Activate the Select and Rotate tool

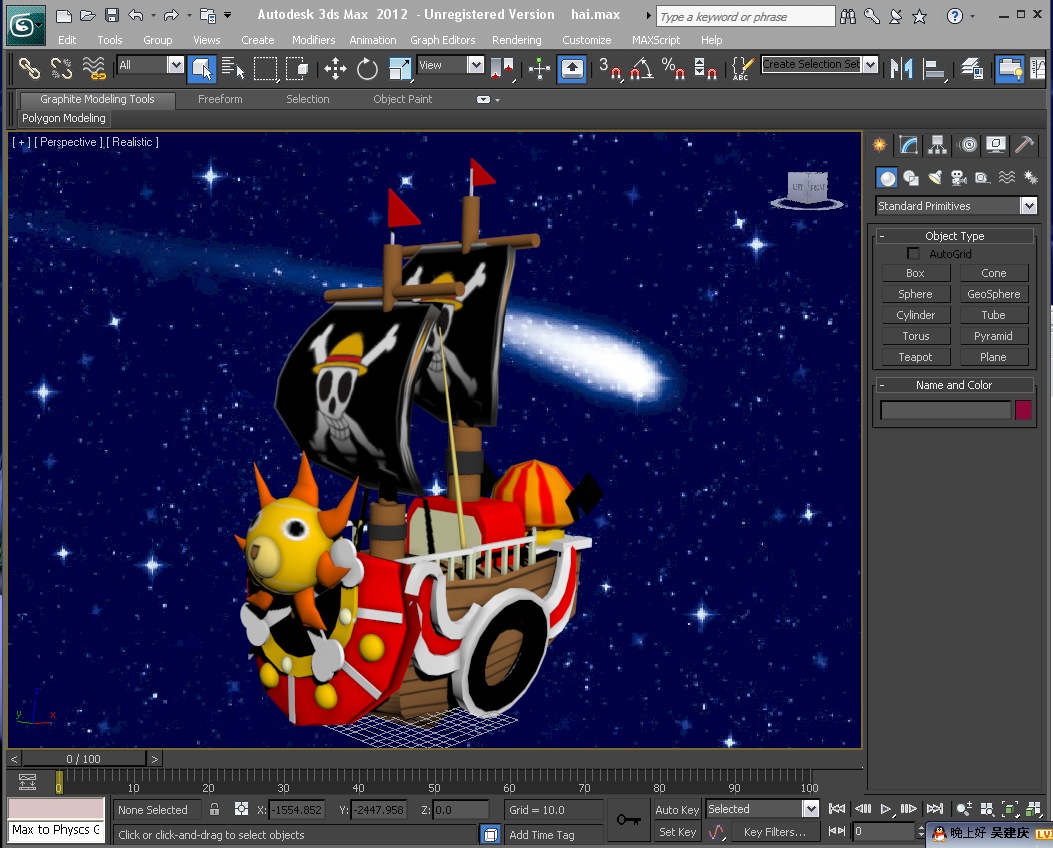tap(367, 68)
